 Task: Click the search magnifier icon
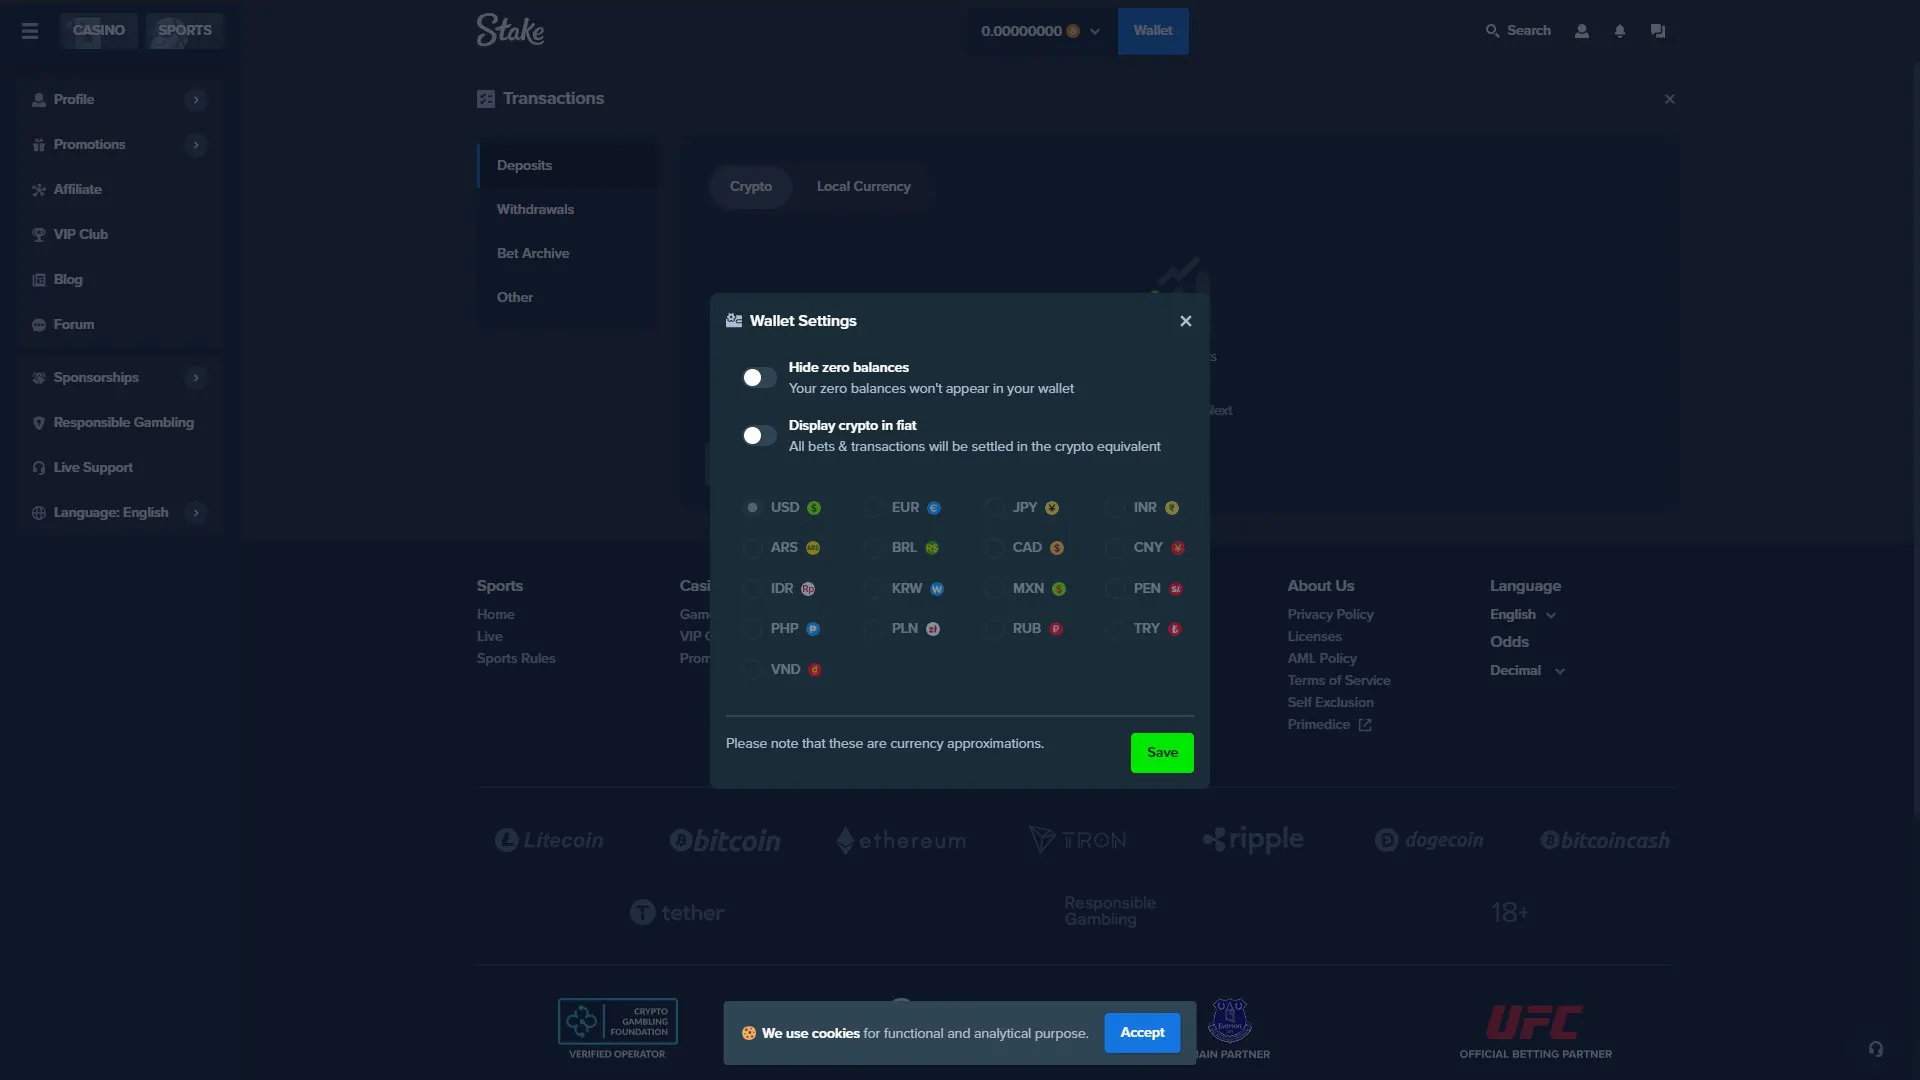point(1492,31)
